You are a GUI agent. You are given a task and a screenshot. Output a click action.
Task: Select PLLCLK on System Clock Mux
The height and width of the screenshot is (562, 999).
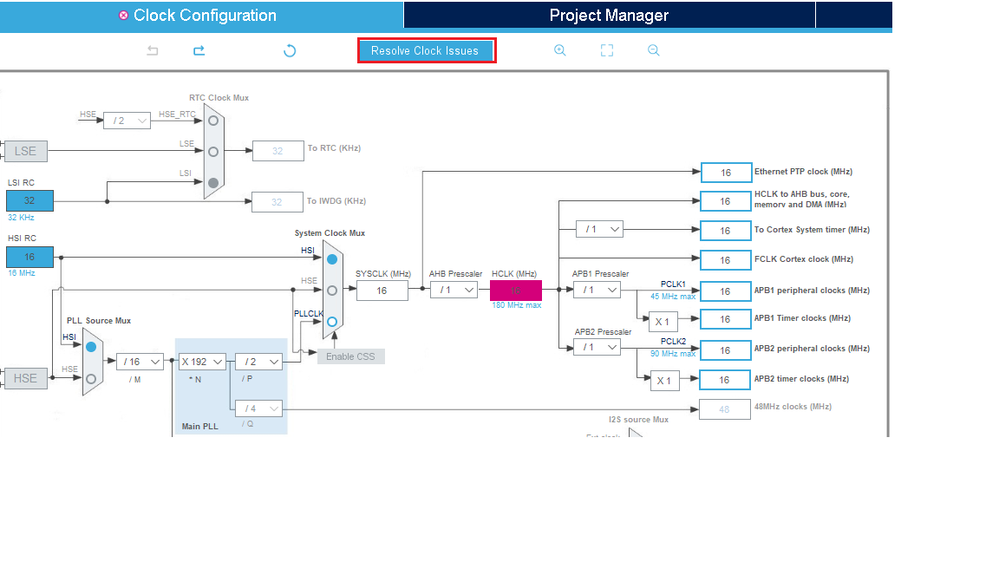click(x=332, y=322)
